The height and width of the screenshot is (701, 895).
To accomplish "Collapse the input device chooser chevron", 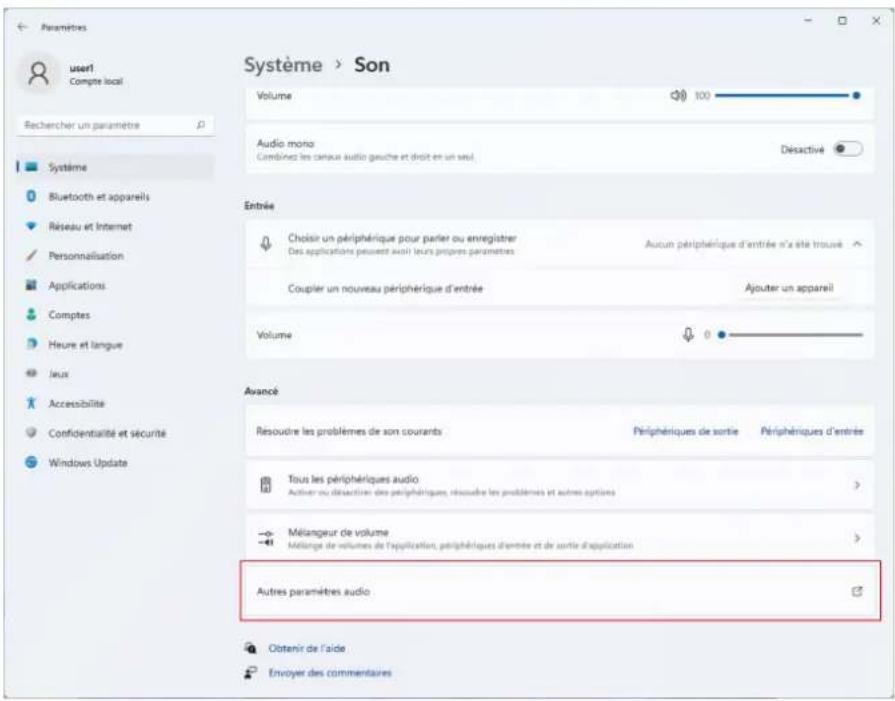I will [857, 244].
